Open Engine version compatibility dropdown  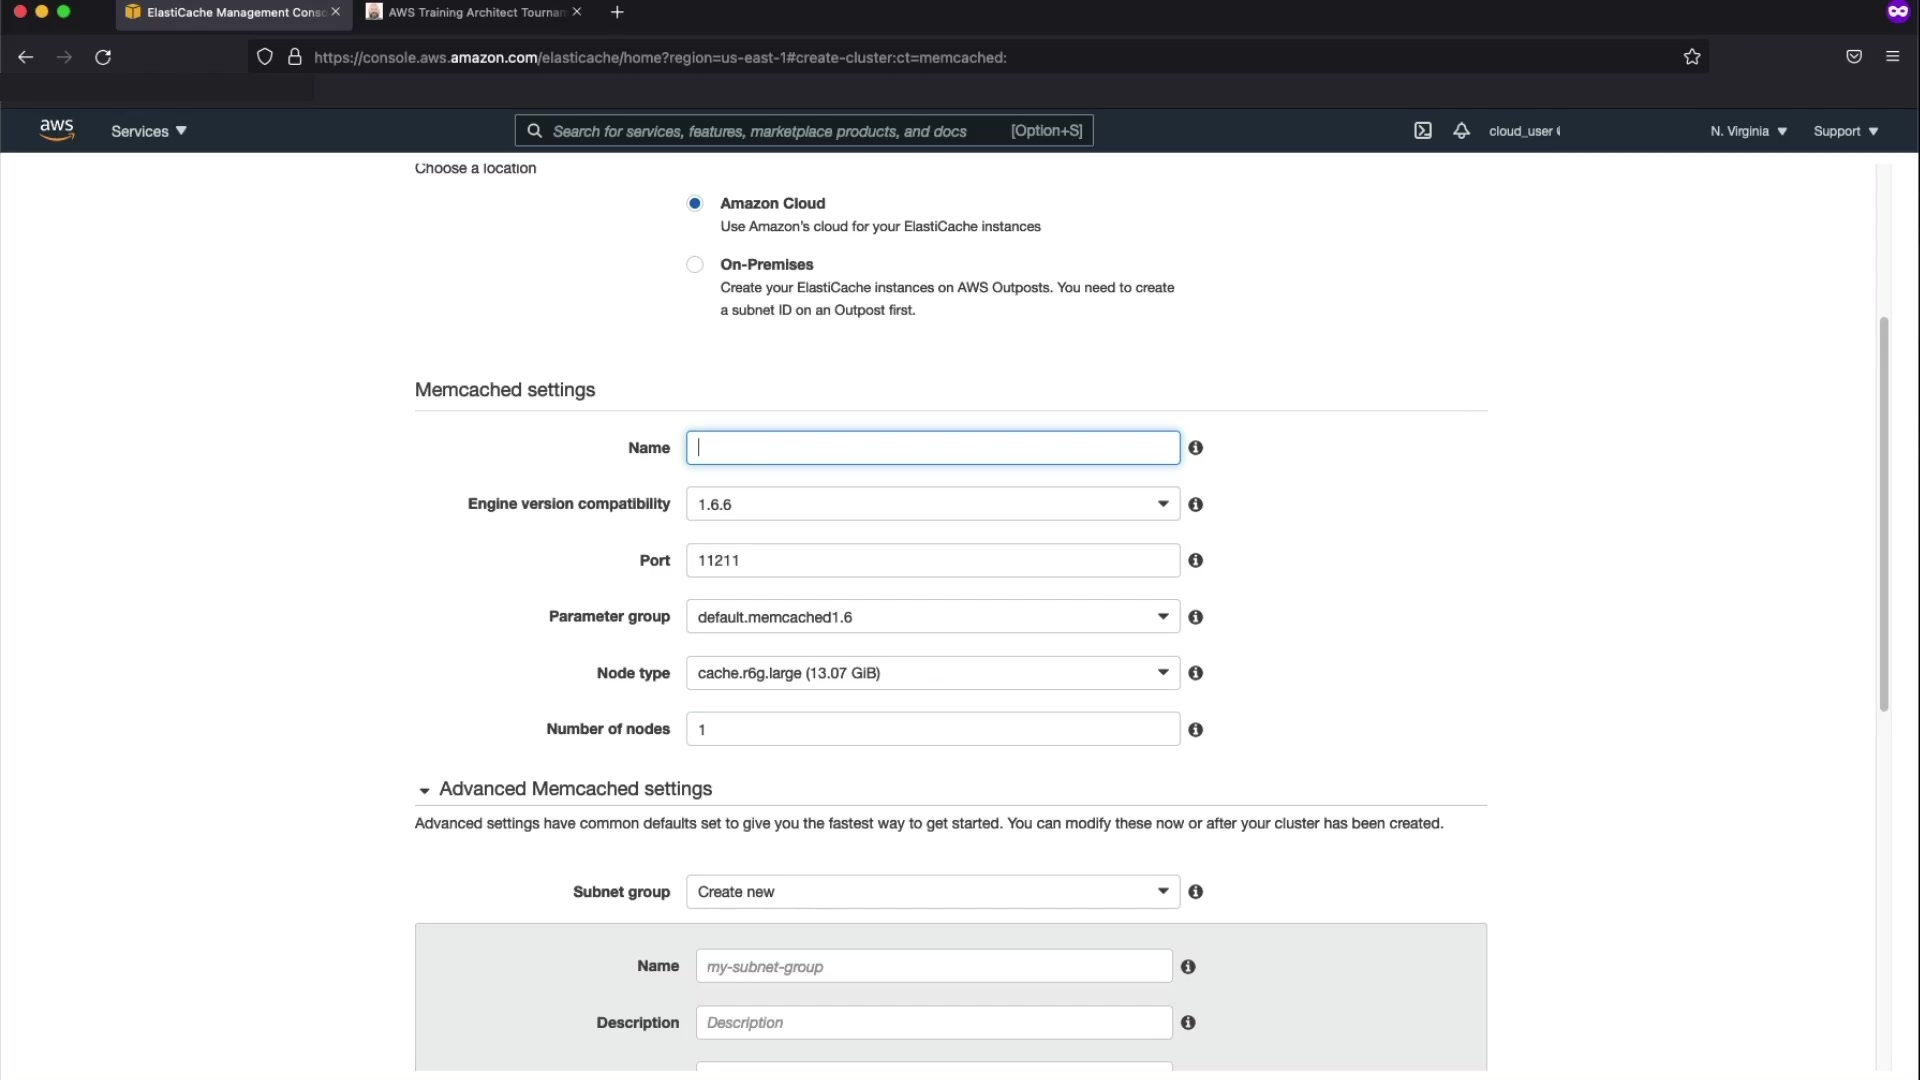coord(932,504)
